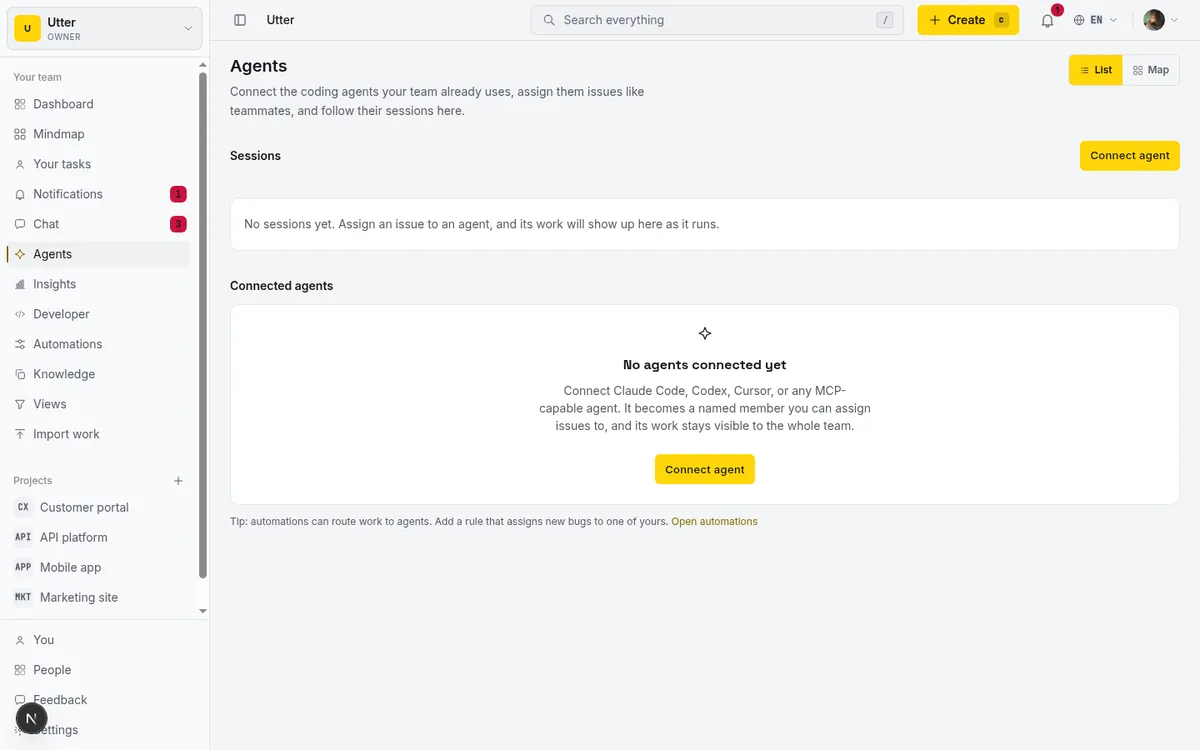
Task: Click the globe language icon
Action: click(1079, 20)
